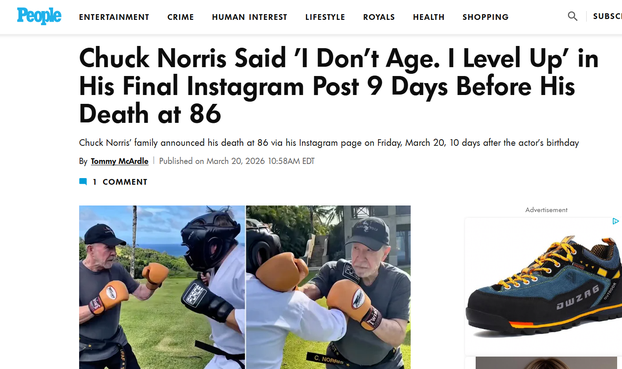The height and width of the screenshot is (369, 622).
Task: Click the comment bubble icon
Action: [x=83, y=182]
